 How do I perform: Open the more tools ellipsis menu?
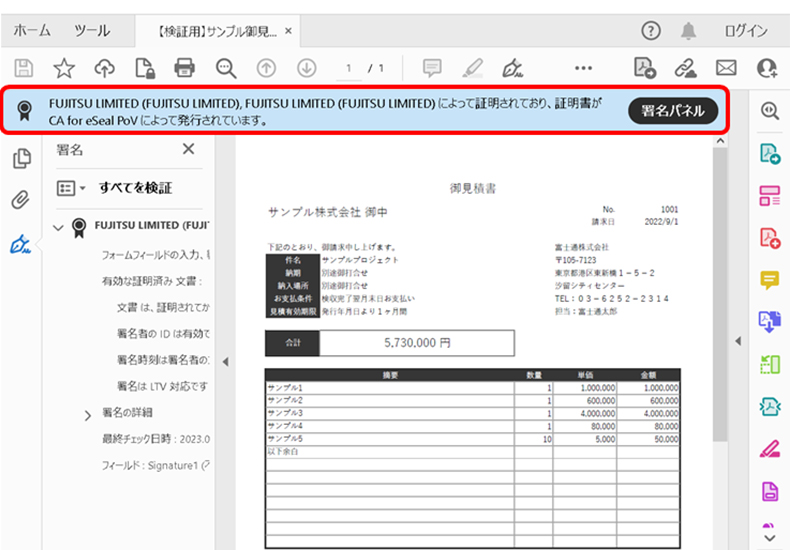click(583, 68)
